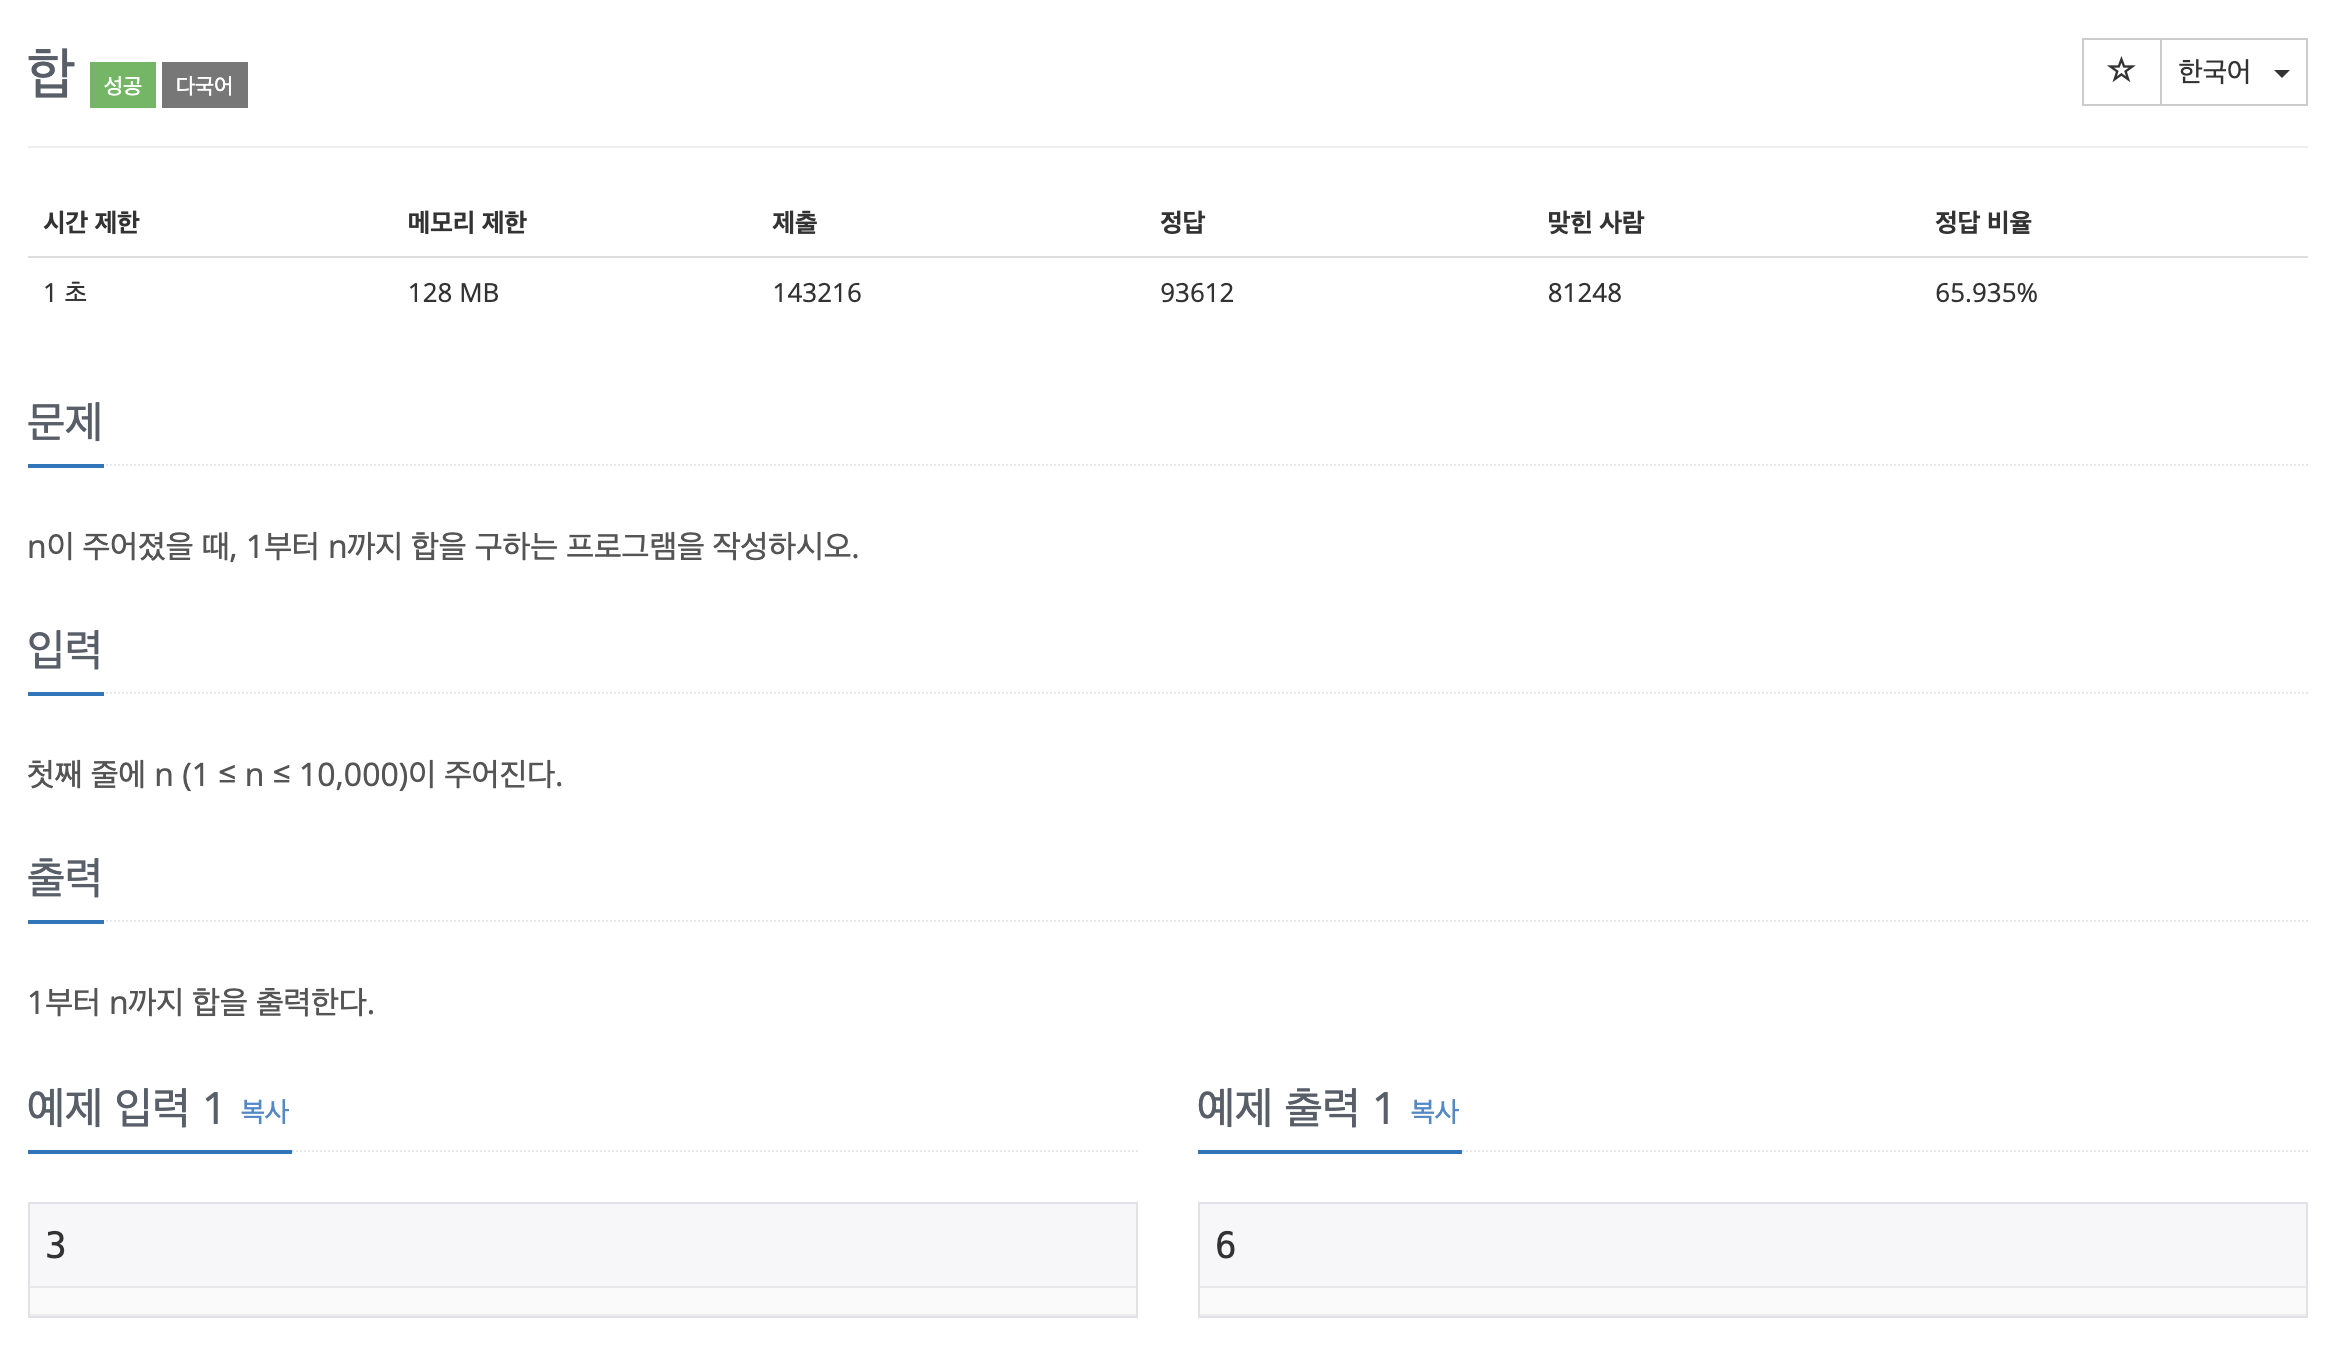Click the gray 다국어 badge
The image size is (2336, 1348).
[204, 85]
